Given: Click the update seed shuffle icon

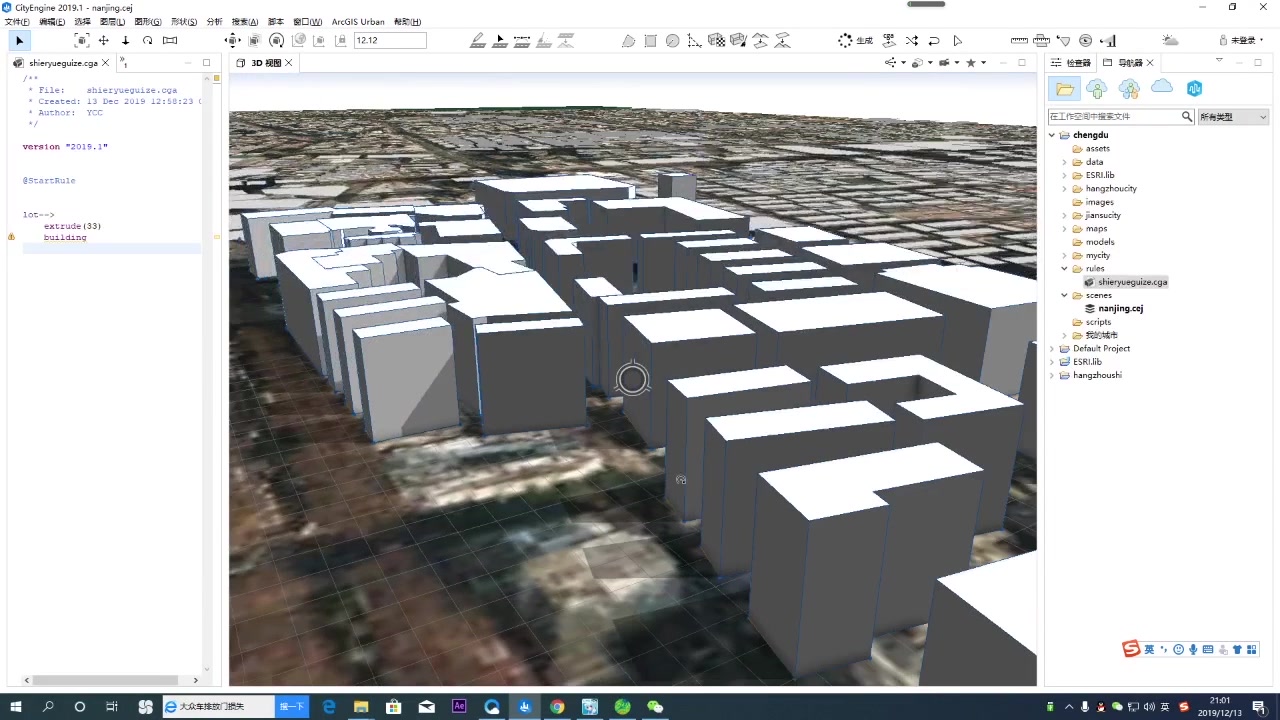Looking at the screenshot, I should [912, 40].
